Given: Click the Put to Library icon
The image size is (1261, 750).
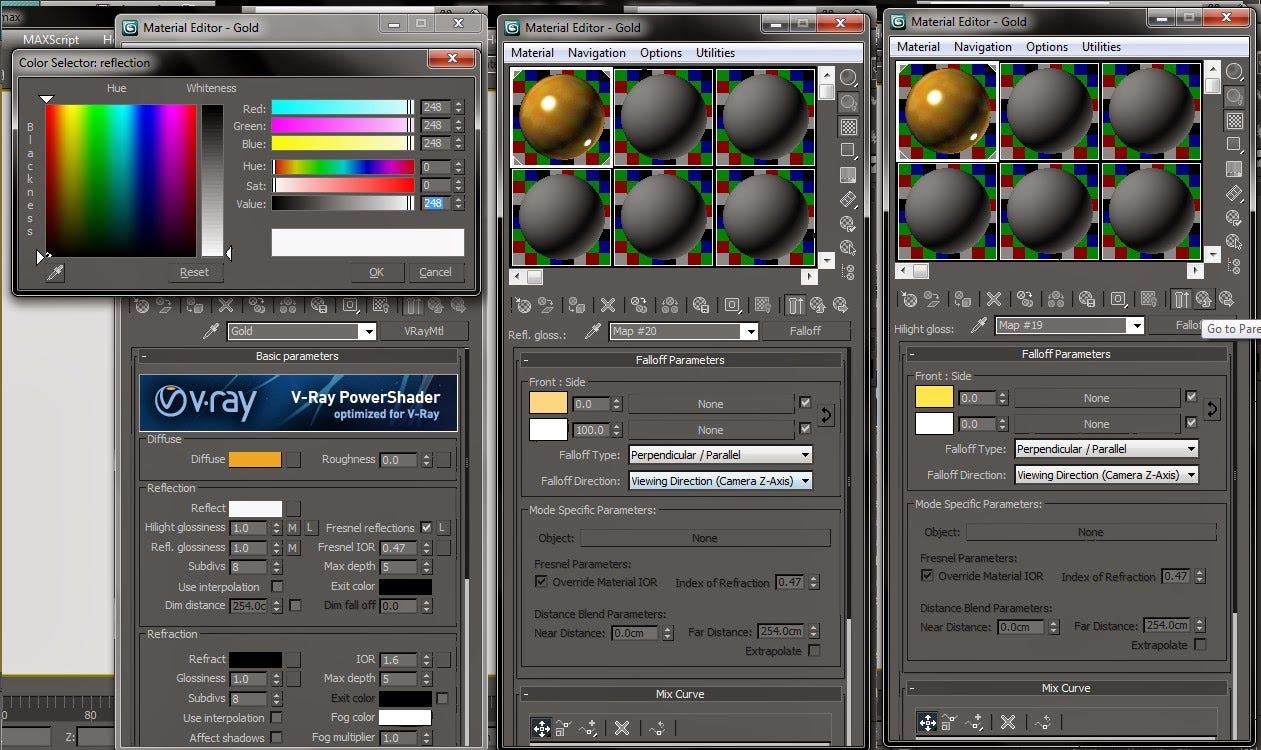Looking at the screenshot, I should coord(700,306).
